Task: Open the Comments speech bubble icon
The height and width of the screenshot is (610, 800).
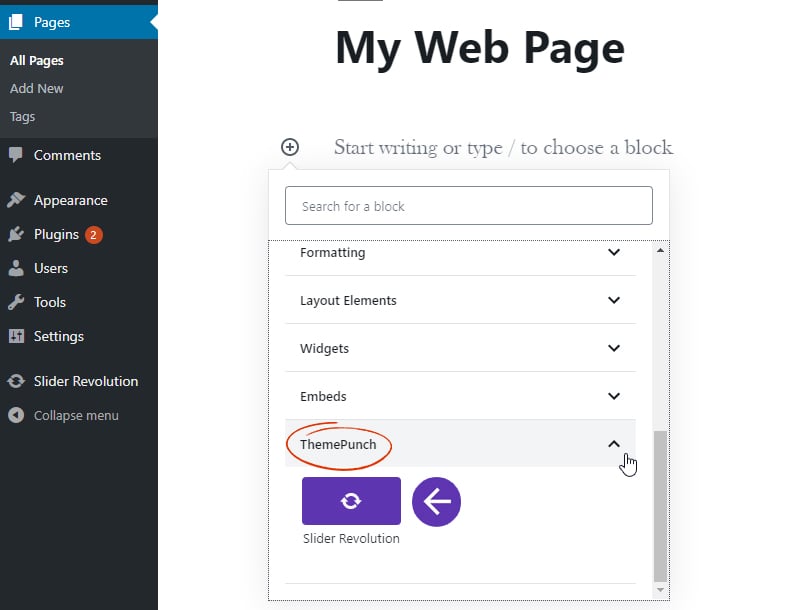Action: pos(16,155)
